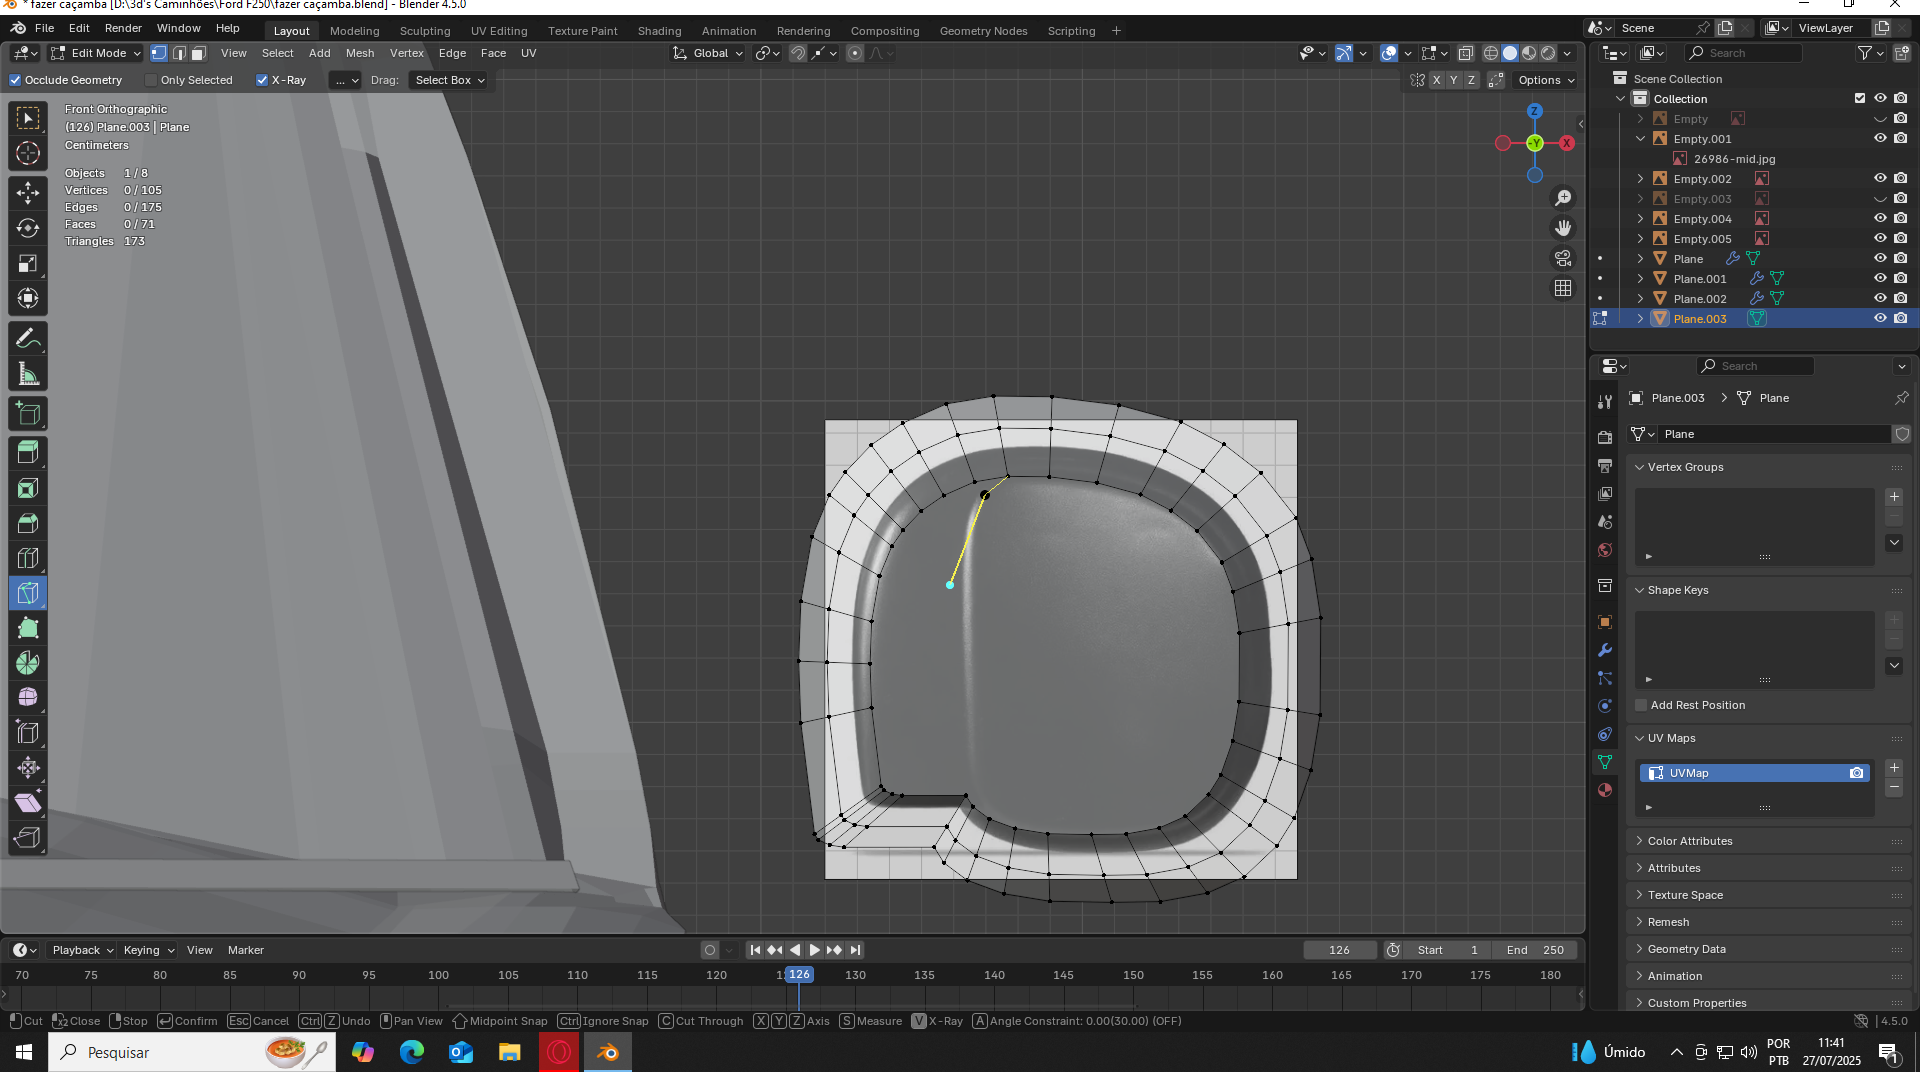Screen dimensions: 1920x1072
Task: Hide Plane.003 with its eye icon
Action: (1880, 318)
